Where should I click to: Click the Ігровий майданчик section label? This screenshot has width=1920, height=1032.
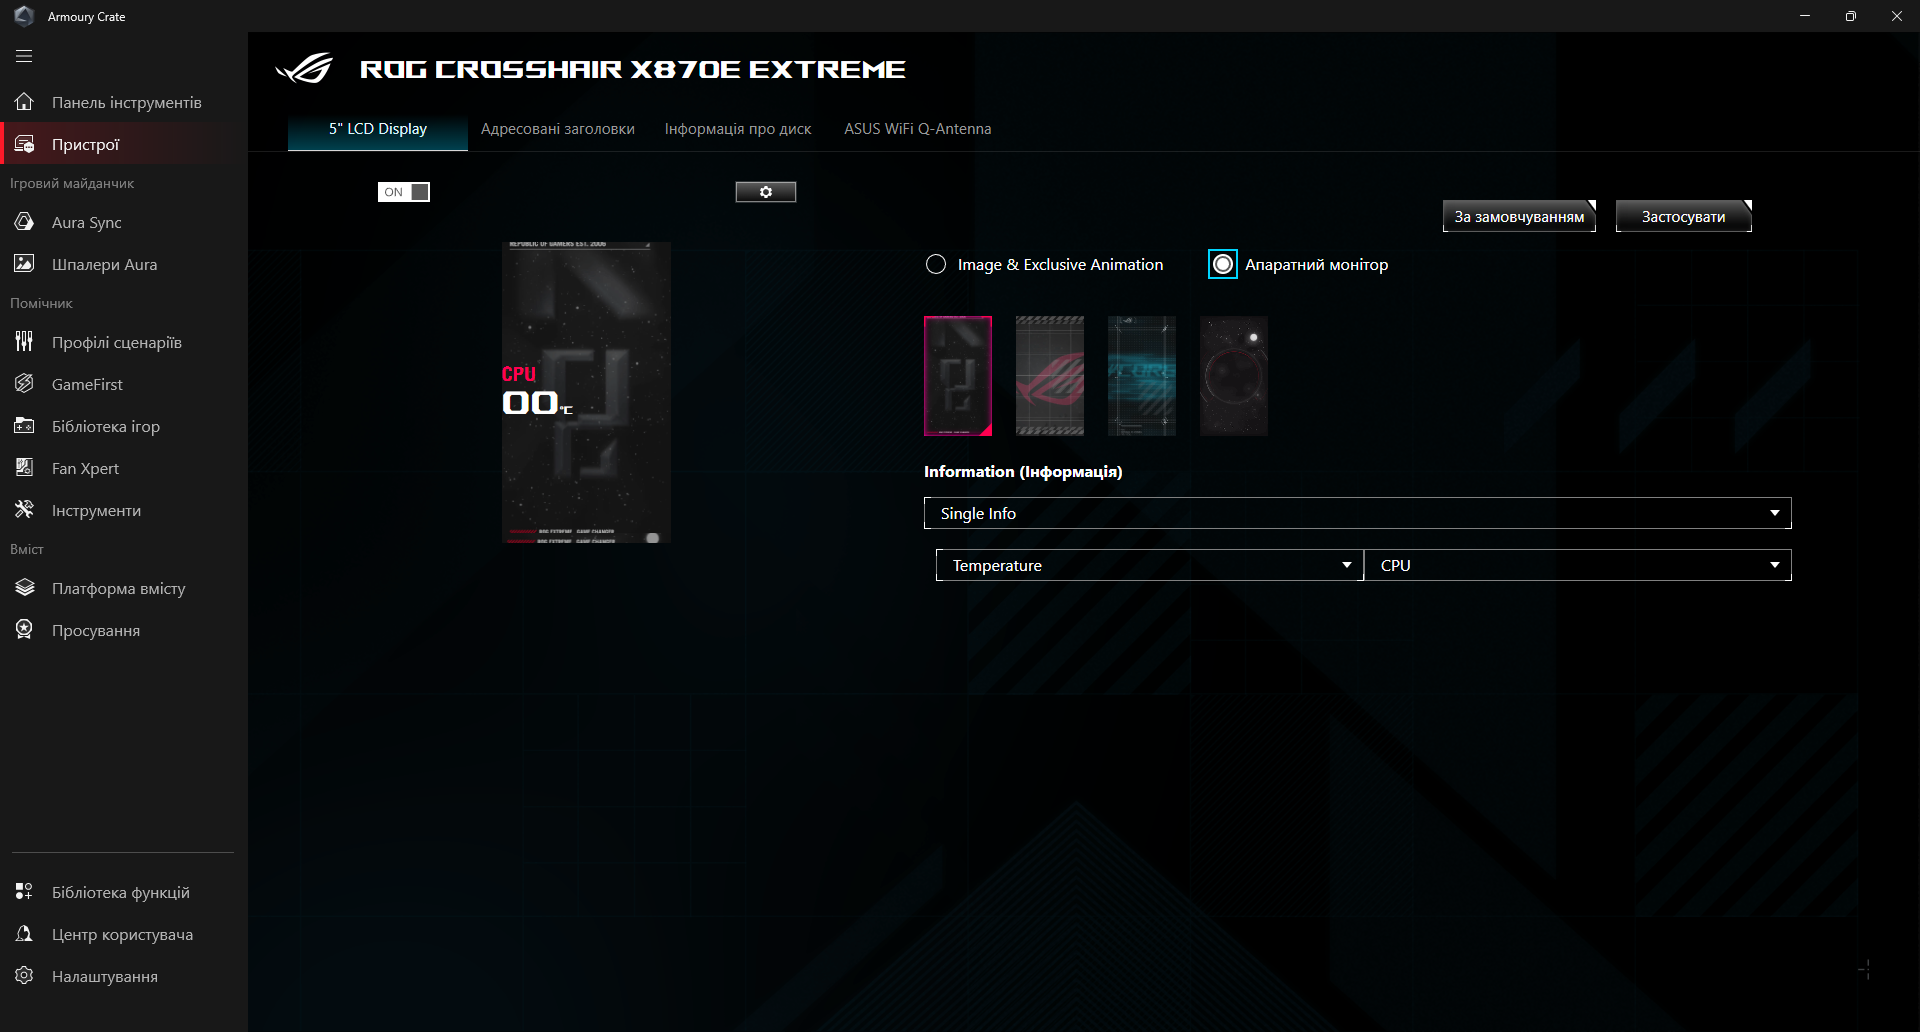click(72, 183)
